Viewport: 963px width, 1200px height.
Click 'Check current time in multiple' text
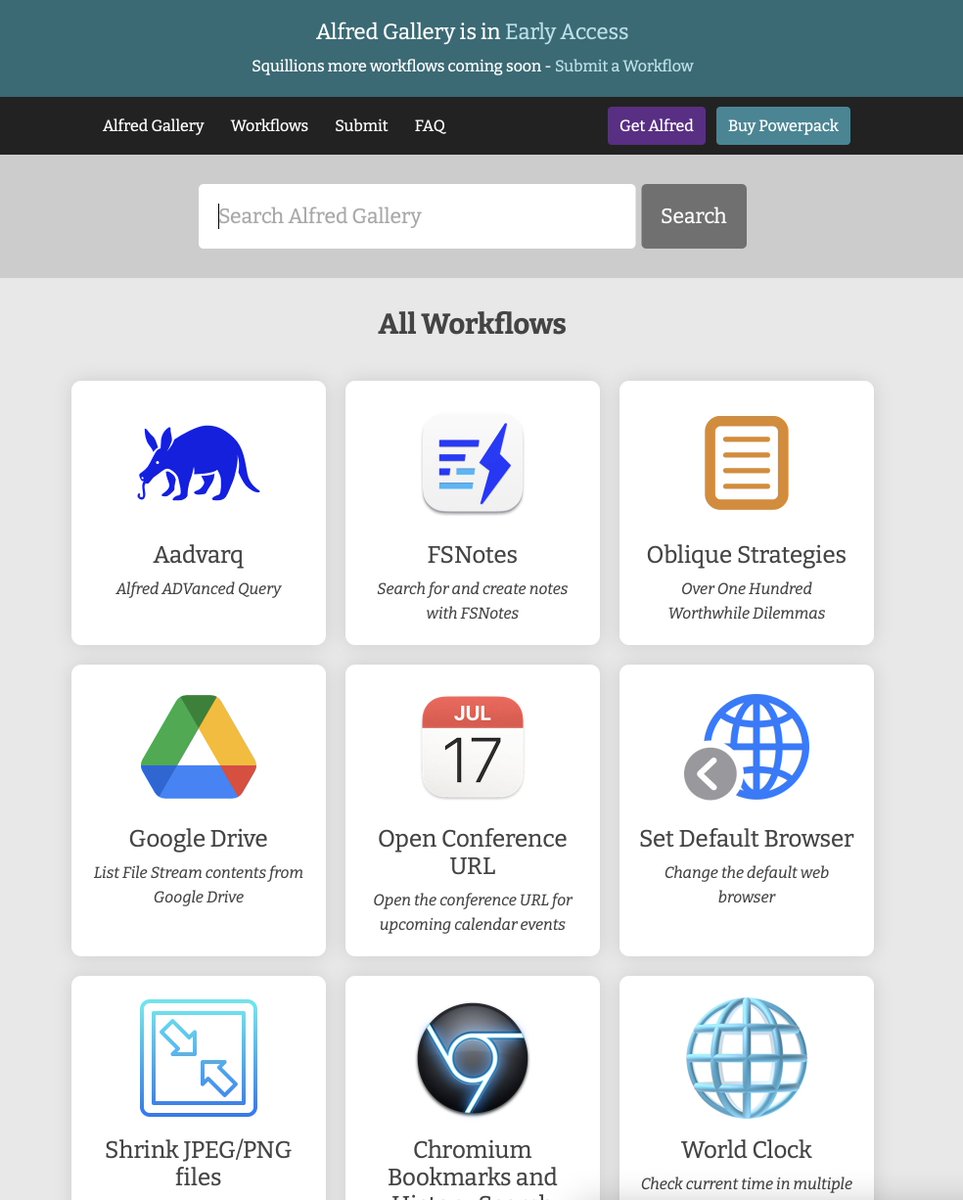coord(747,1184)
